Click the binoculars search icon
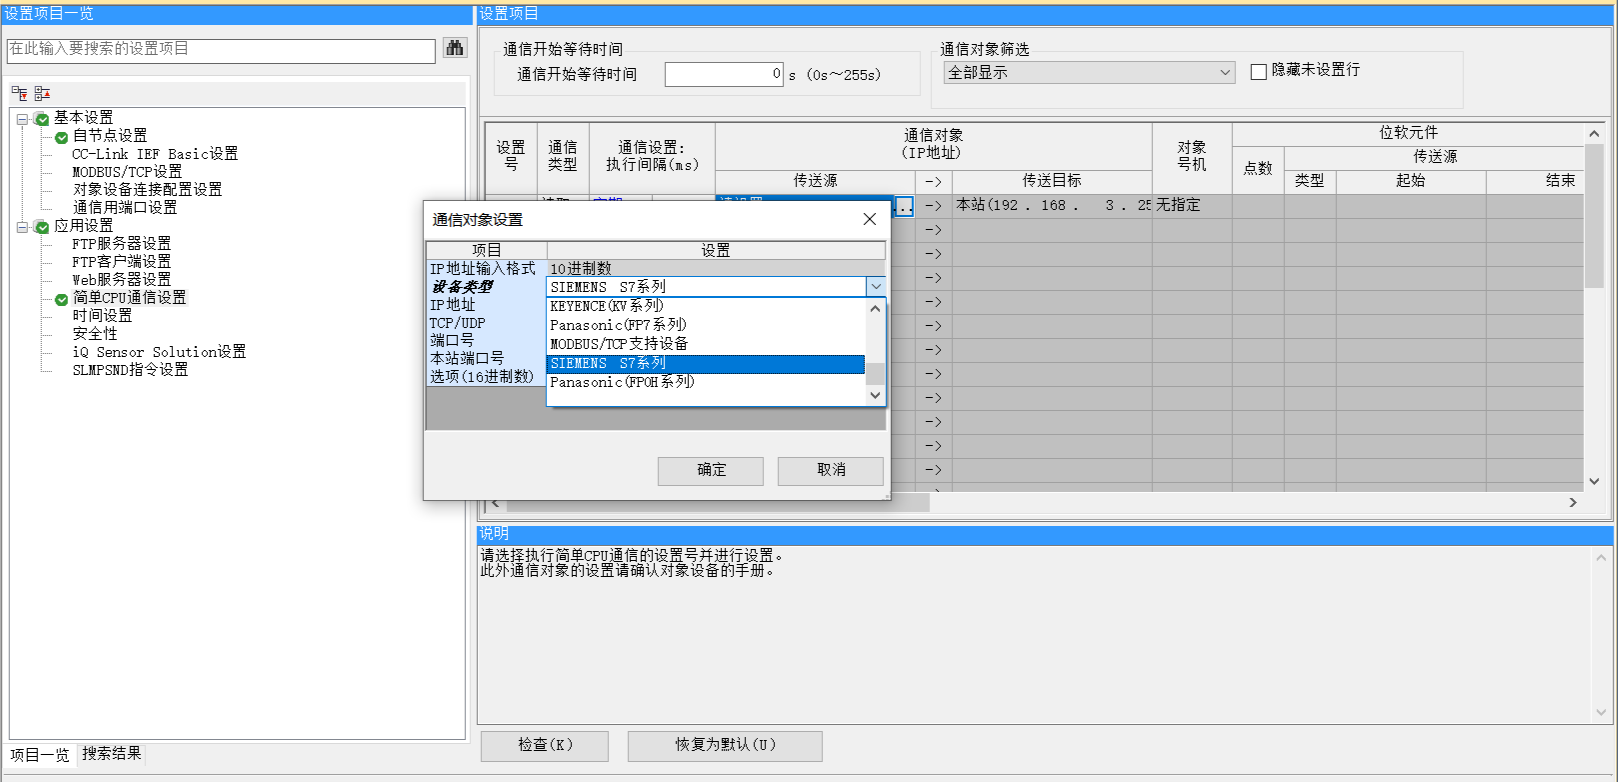 [x=455, y=48]
